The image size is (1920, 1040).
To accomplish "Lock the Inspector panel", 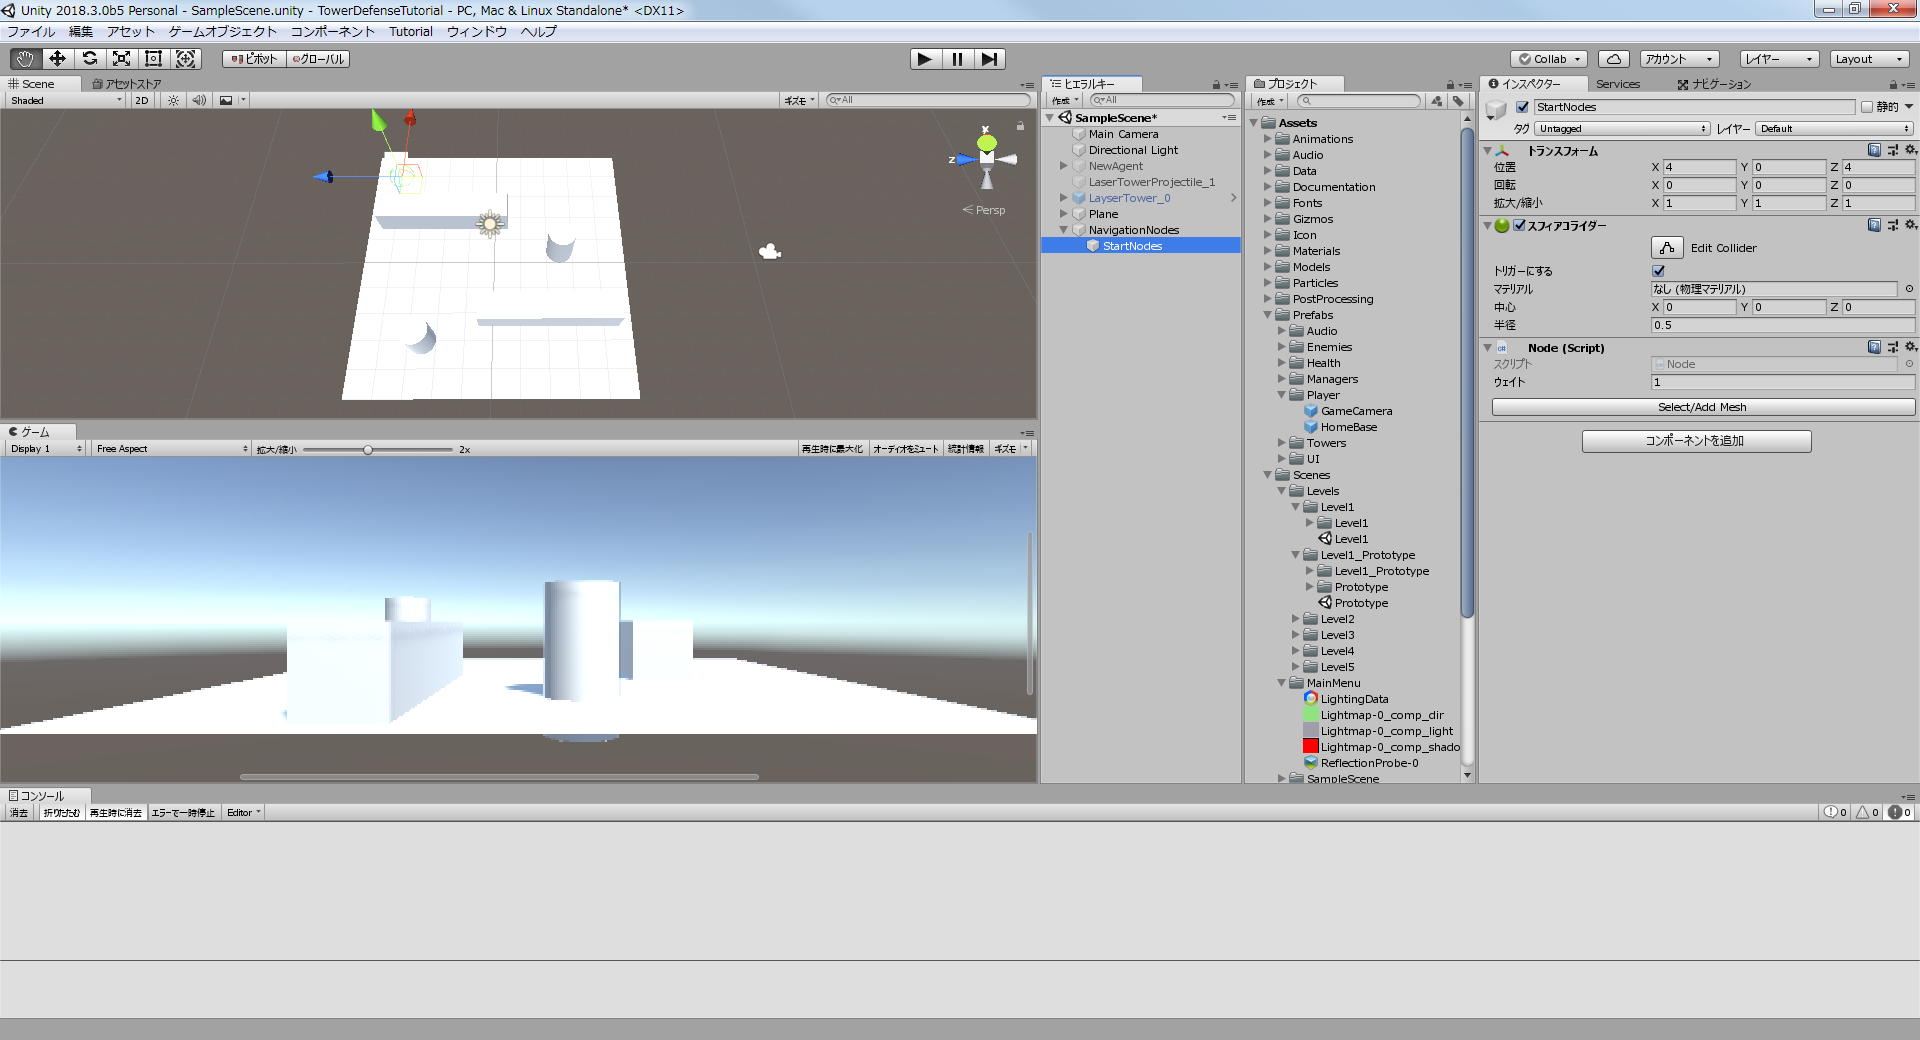I will 1893,85.
